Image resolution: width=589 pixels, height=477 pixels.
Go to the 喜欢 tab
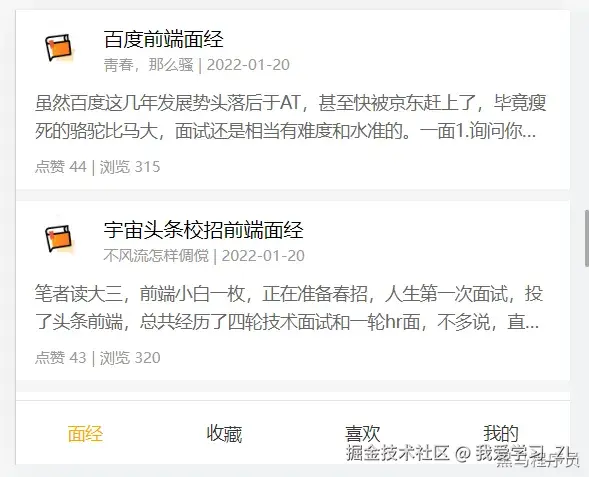click(x=362, y=433)
